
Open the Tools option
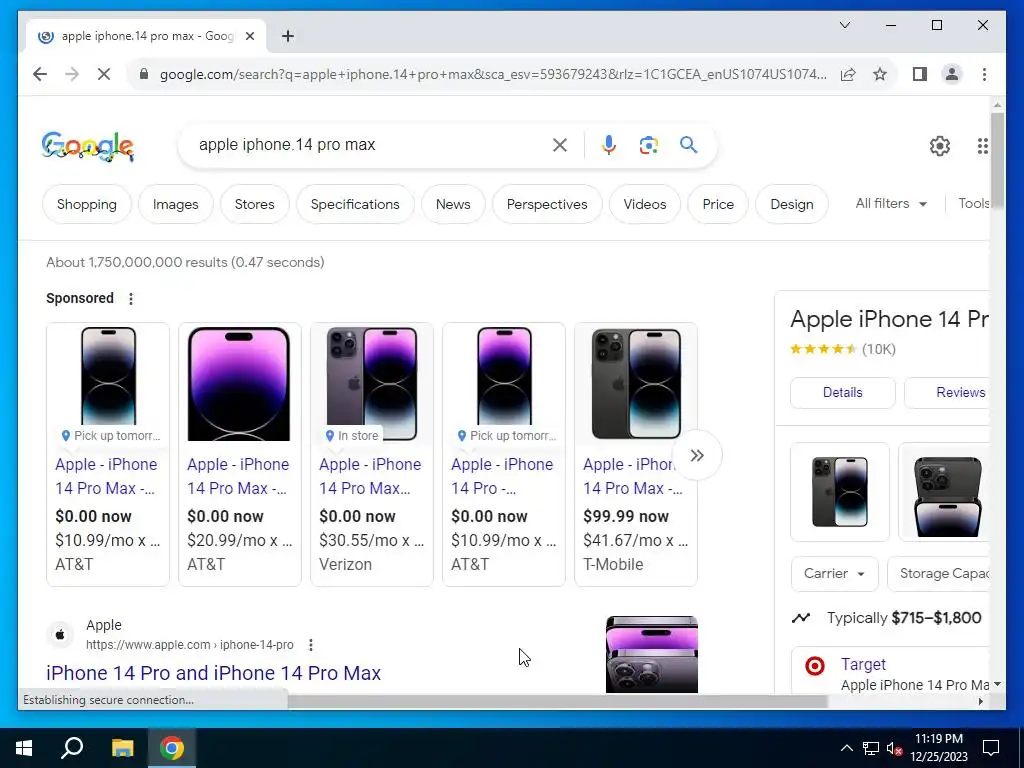(973, 204)
